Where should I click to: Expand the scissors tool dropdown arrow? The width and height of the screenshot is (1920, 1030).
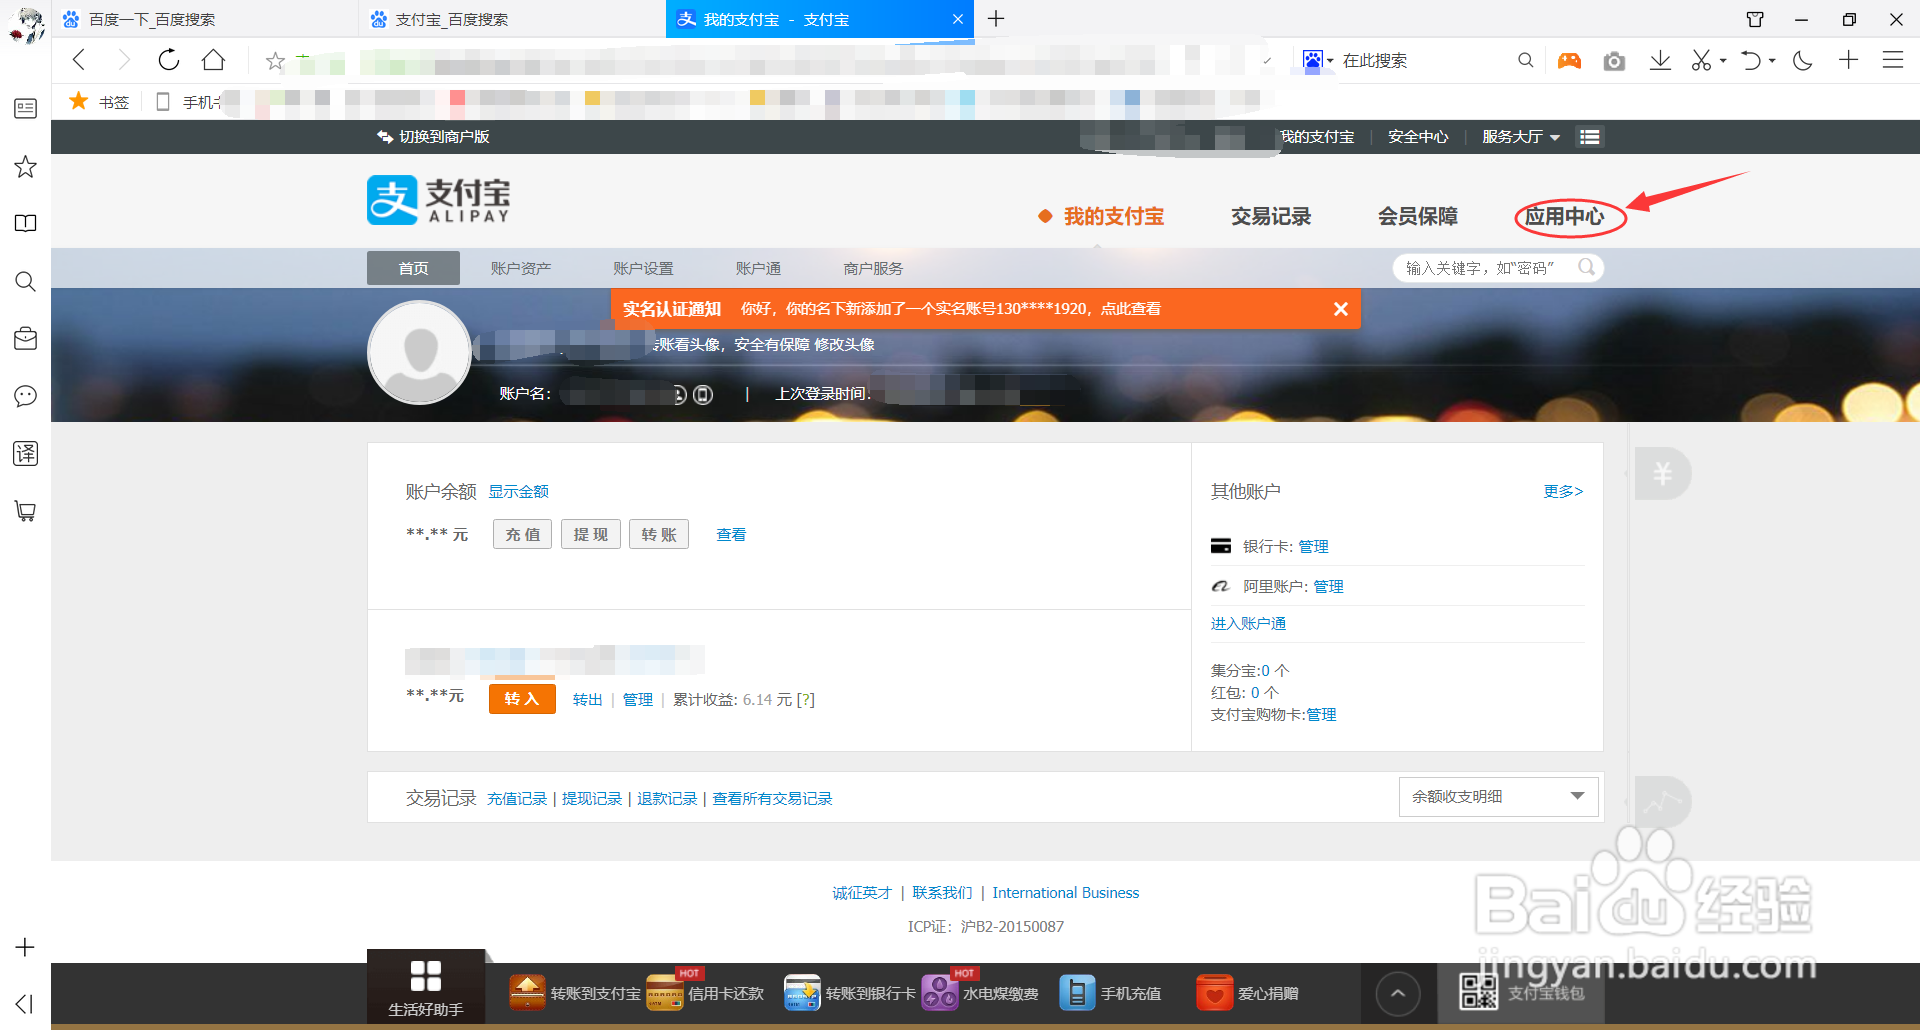(1723, 61)
